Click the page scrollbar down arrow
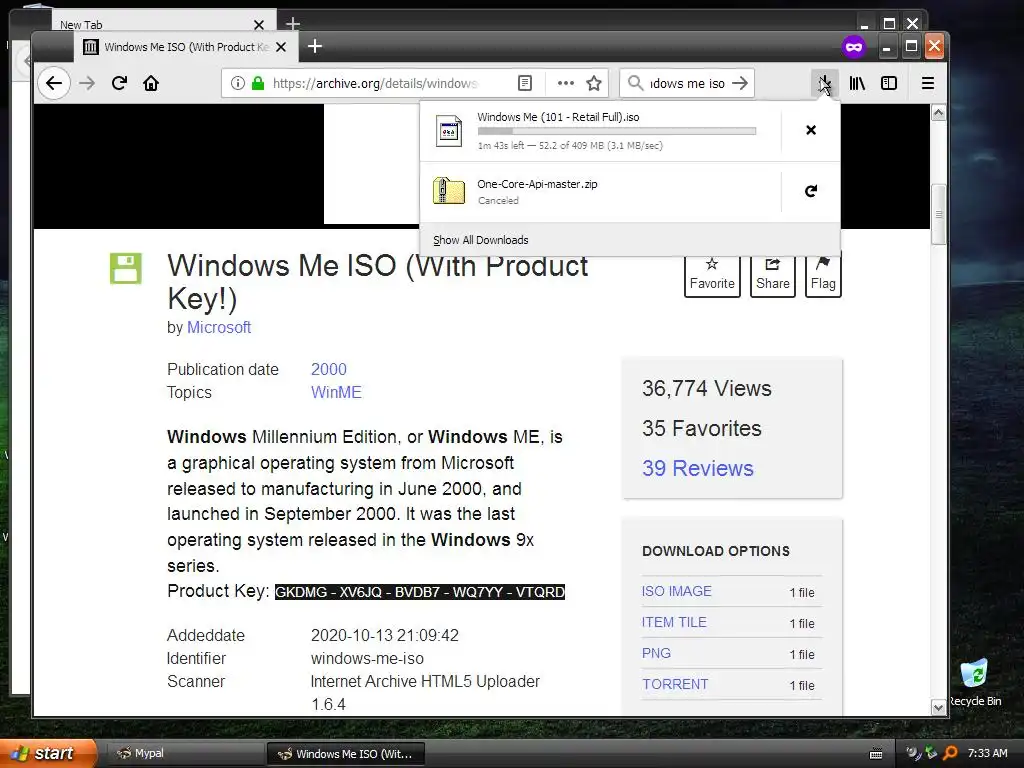 click(x=938, y=707)
